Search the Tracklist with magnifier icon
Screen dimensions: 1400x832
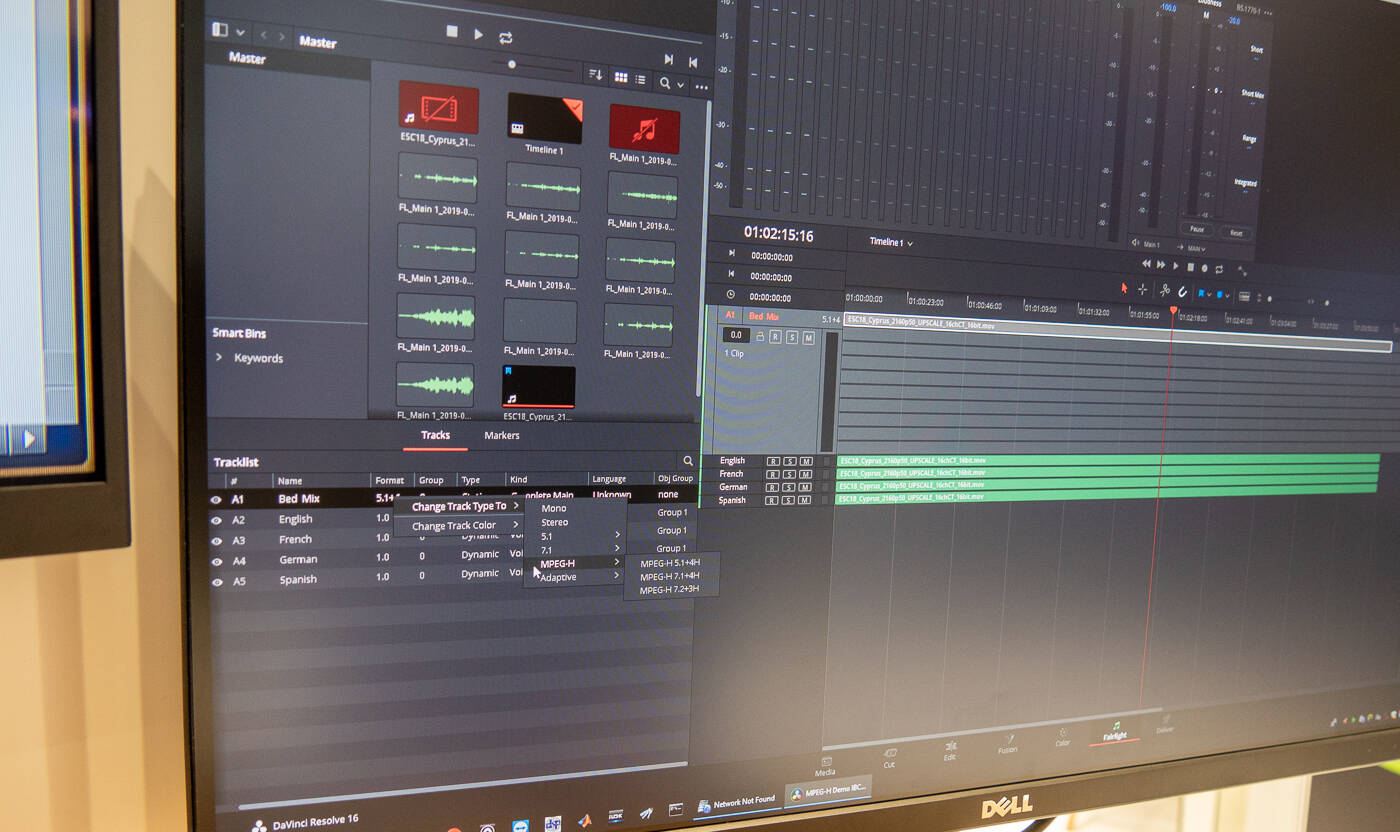(687, 461)
